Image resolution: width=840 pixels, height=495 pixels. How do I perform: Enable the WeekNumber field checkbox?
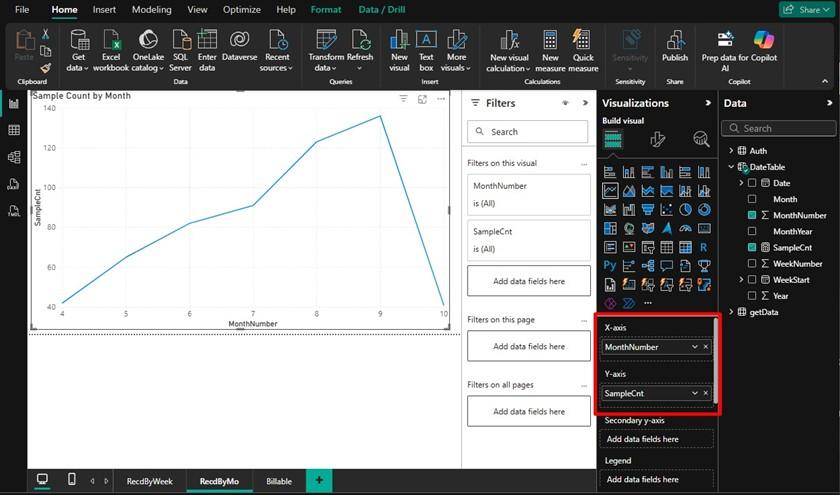(x=752, y=264)
